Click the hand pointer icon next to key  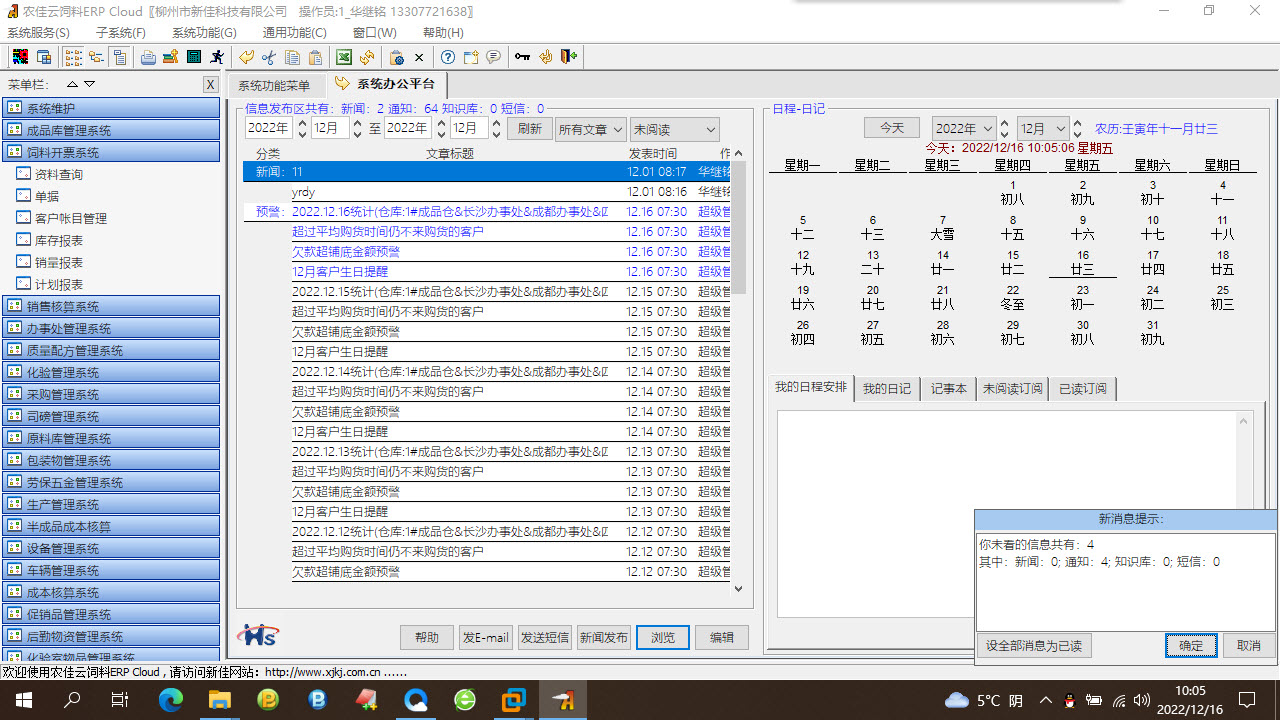546,57
